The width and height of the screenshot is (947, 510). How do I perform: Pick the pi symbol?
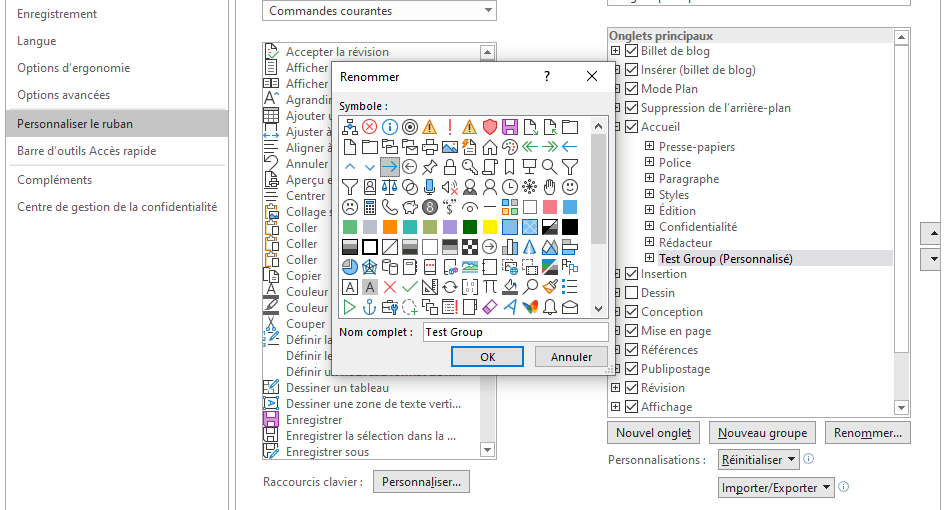tap(490, 287)
